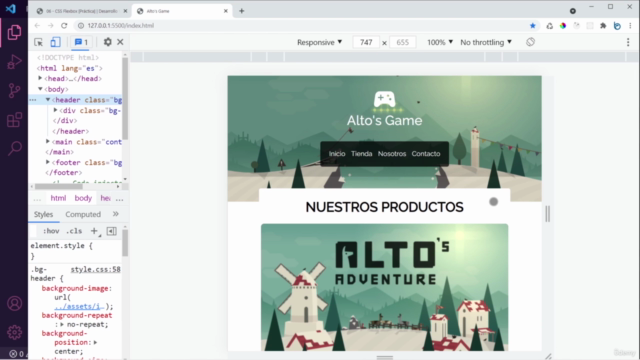Toggle .cls class editor

pyautogui.click(x=74, y=231)
